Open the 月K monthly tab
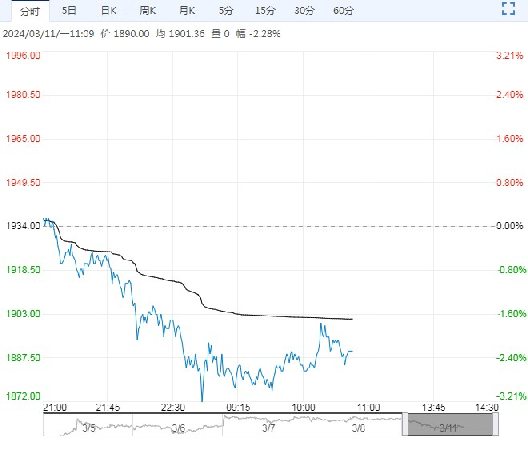 (x=187, y=11)
